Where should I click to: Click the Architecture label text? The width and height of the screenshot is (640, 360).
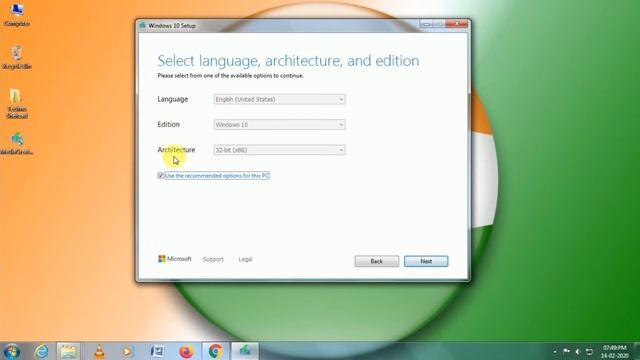pos(176,150)
